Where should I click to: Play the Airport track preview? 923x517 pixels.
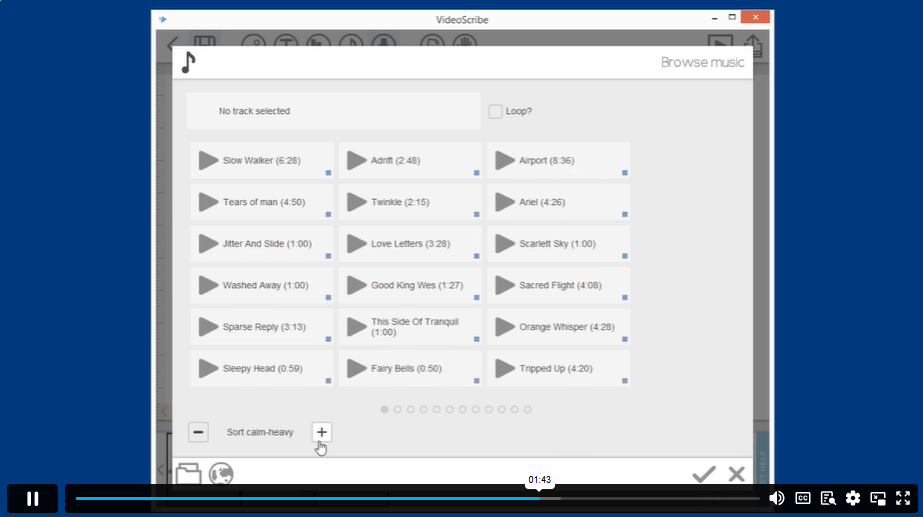504,160
